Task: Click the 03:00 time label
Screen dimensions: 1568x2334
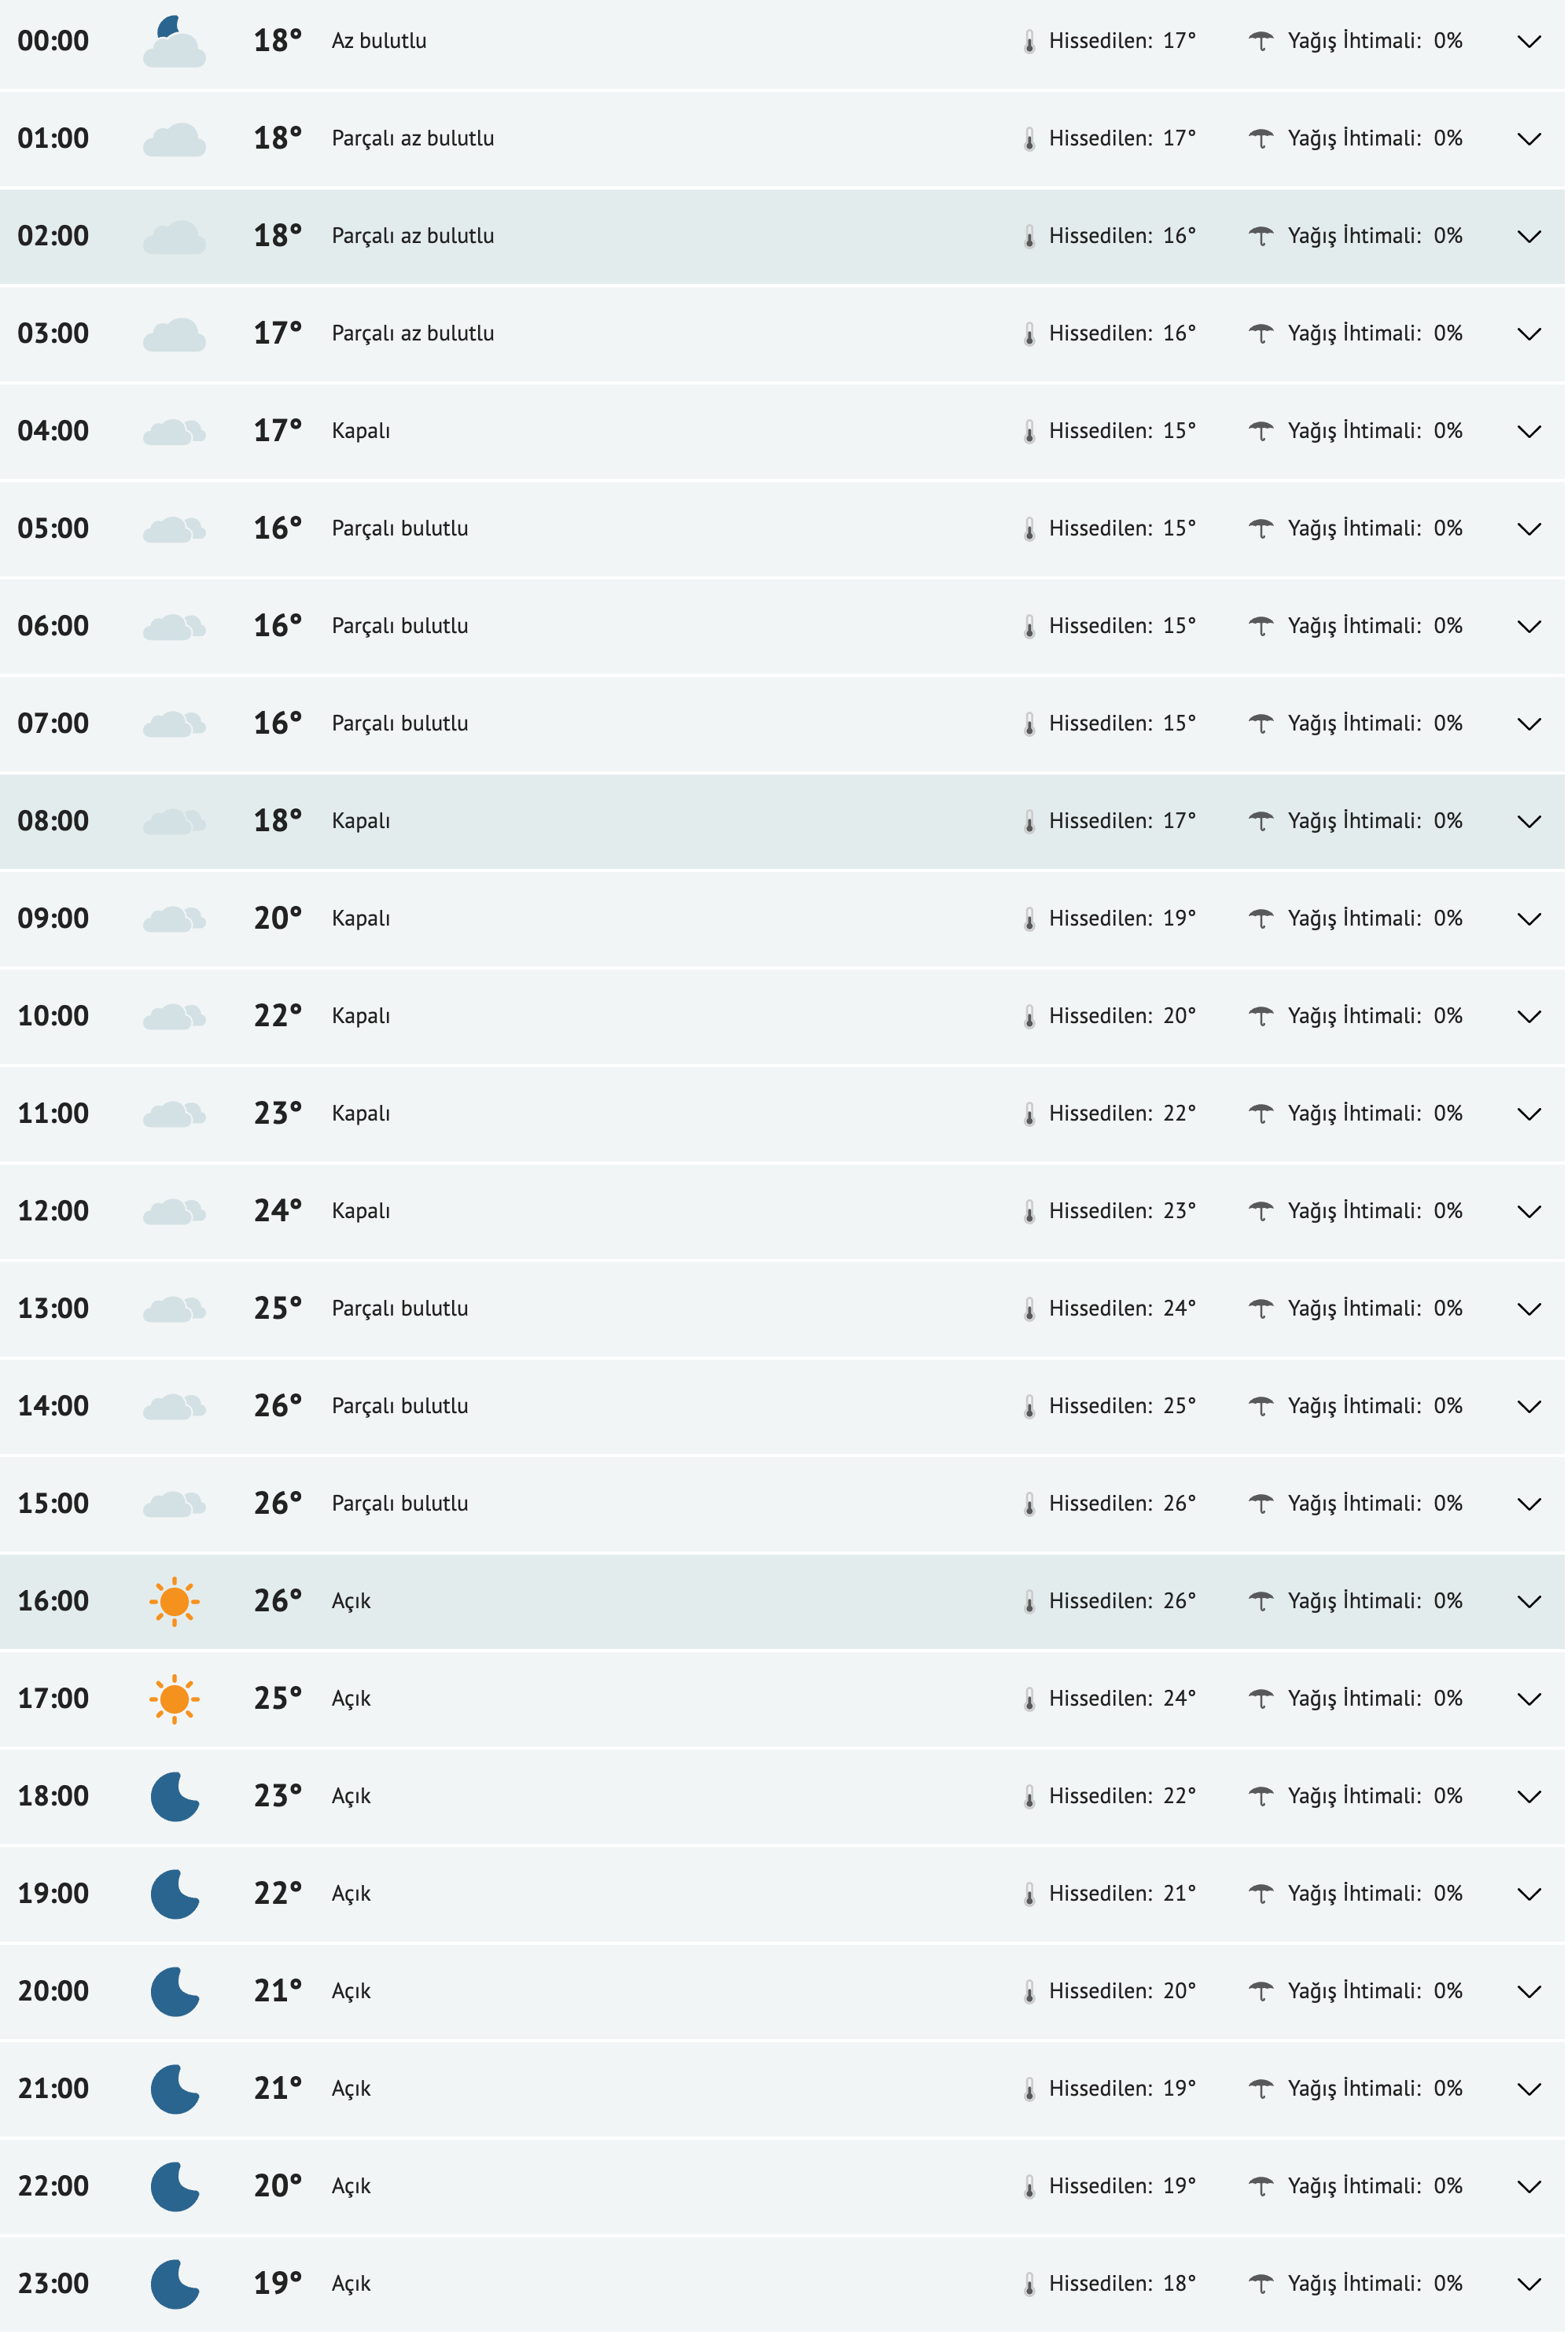Action: click(53, 334)
